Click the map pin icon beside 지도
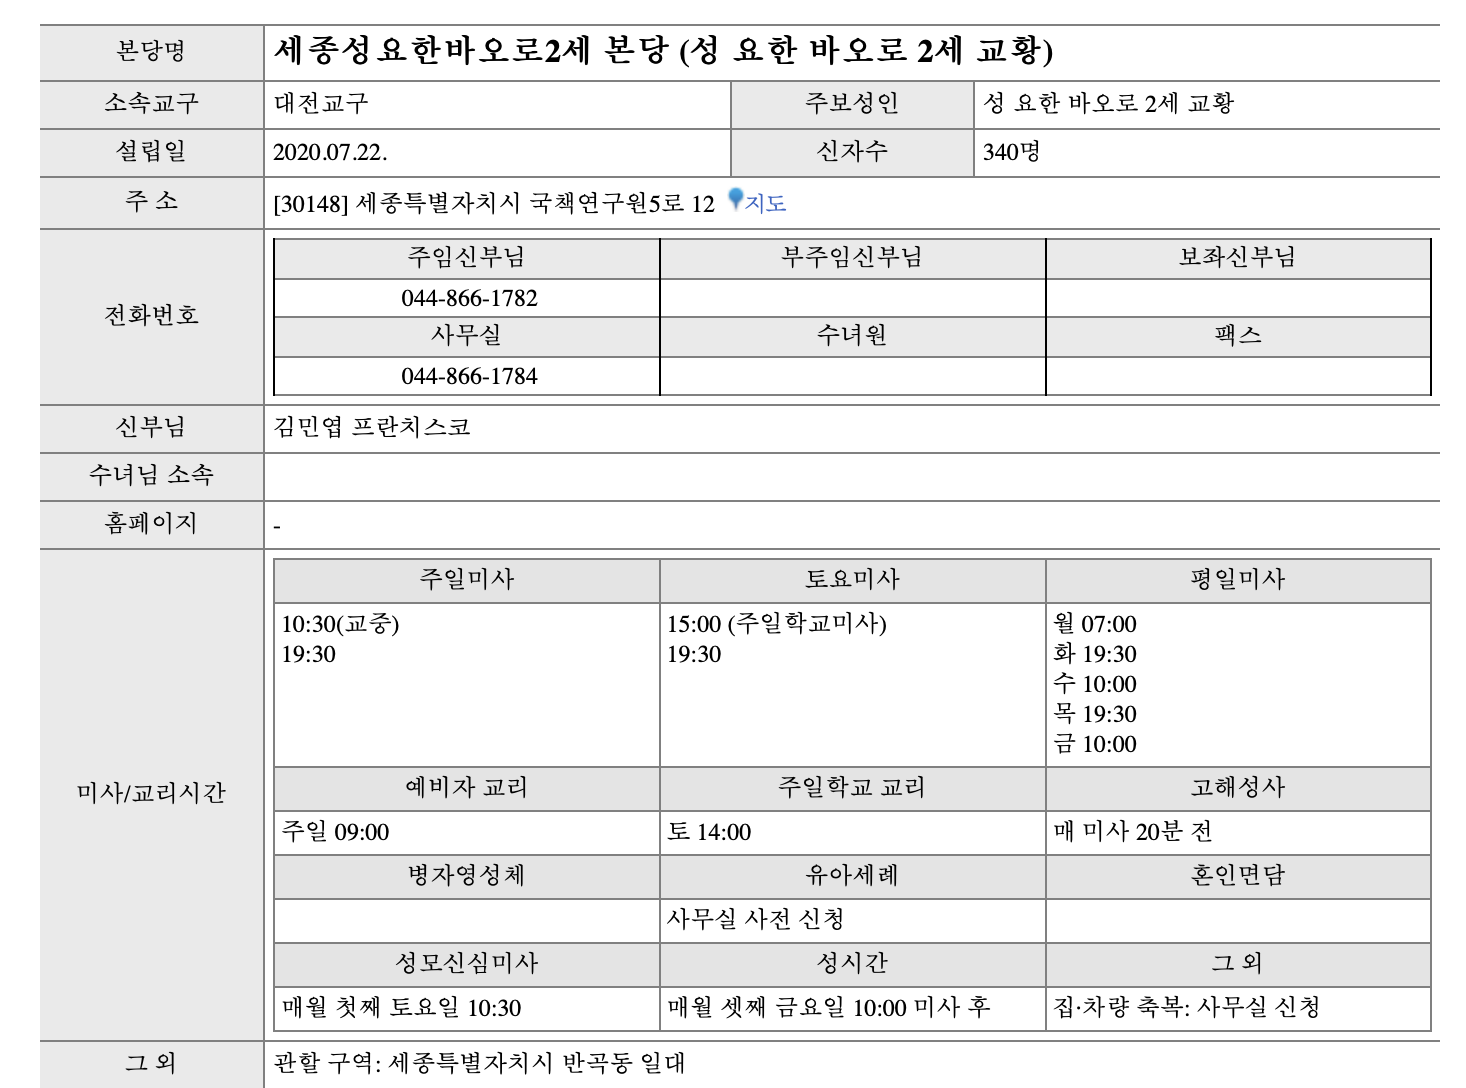The width and height of the screenshot is (1466, 1088). coord(736,200)
